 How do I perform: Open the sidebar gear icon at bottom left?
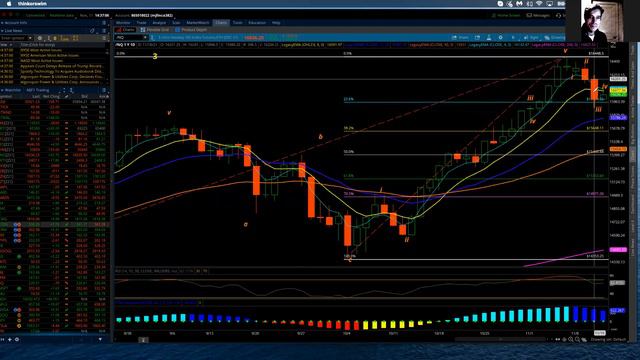[x=17, y=339]
